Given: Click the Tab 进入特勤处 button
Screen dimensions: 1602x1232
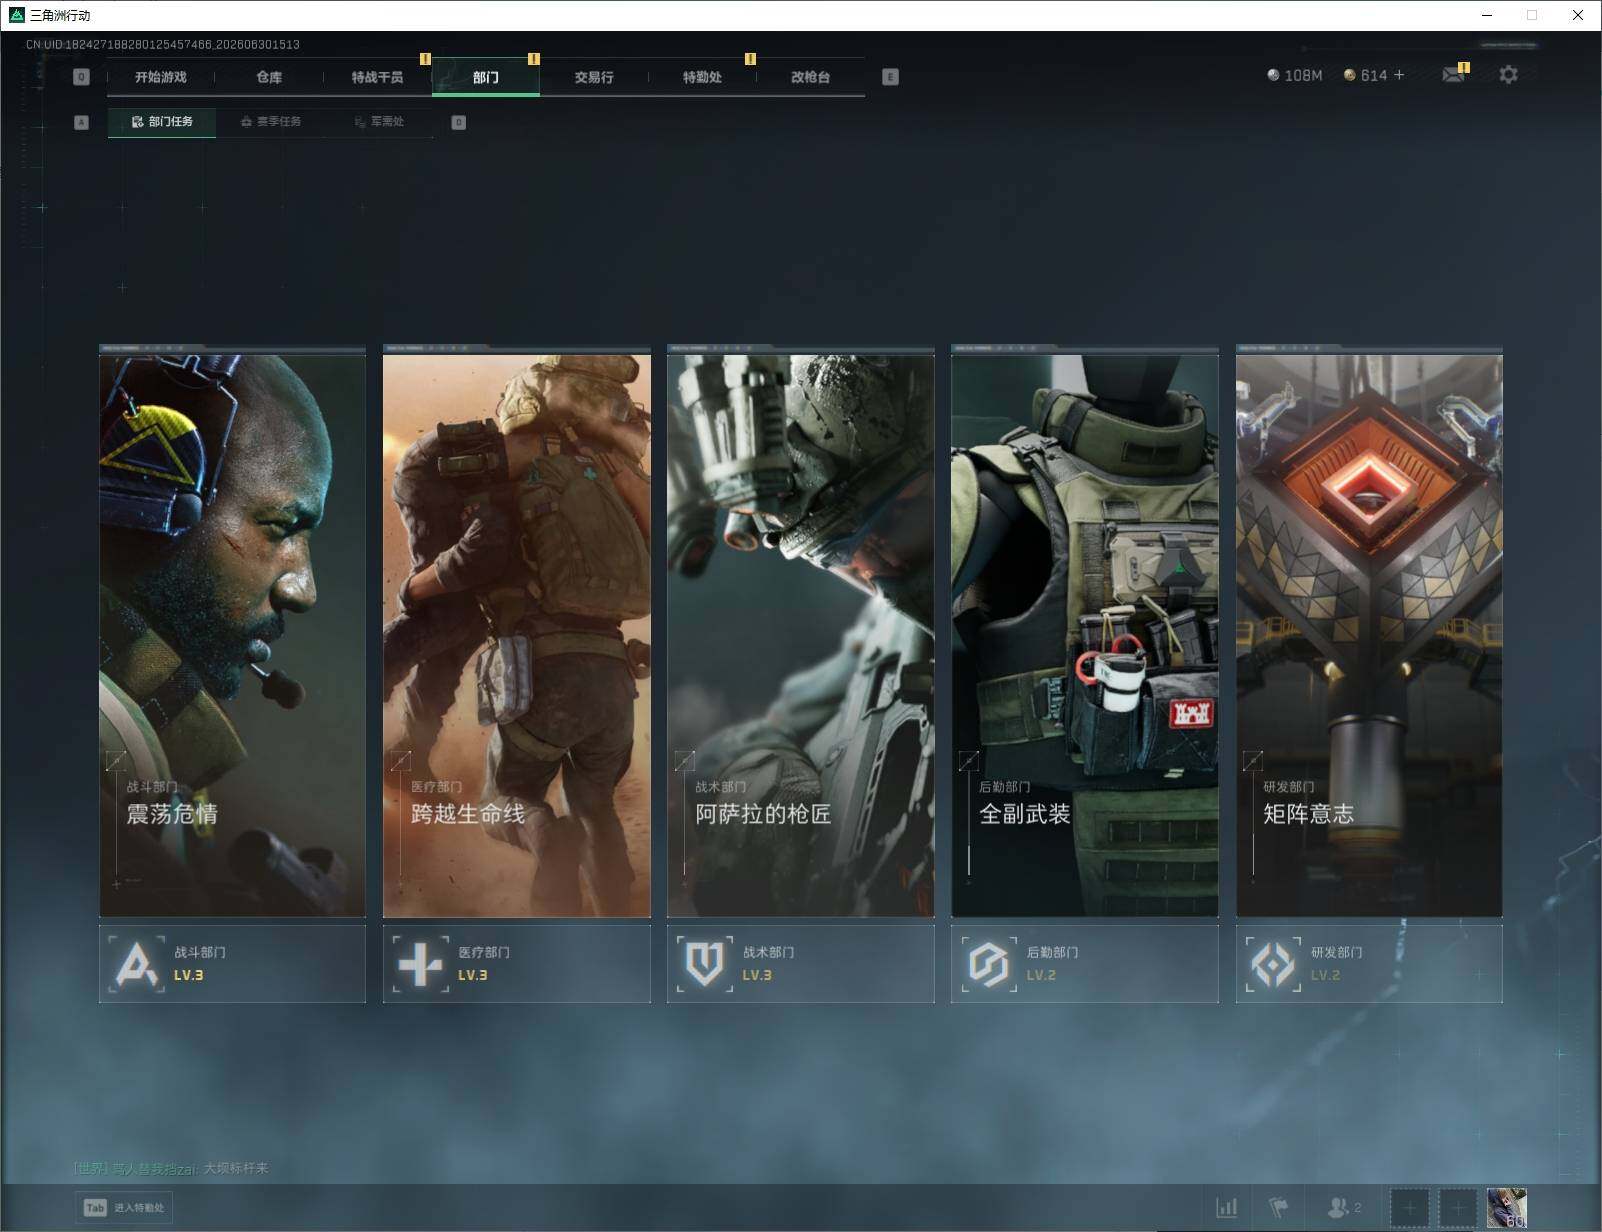Looking at the screenshot, I should [x=124, y=1208].
